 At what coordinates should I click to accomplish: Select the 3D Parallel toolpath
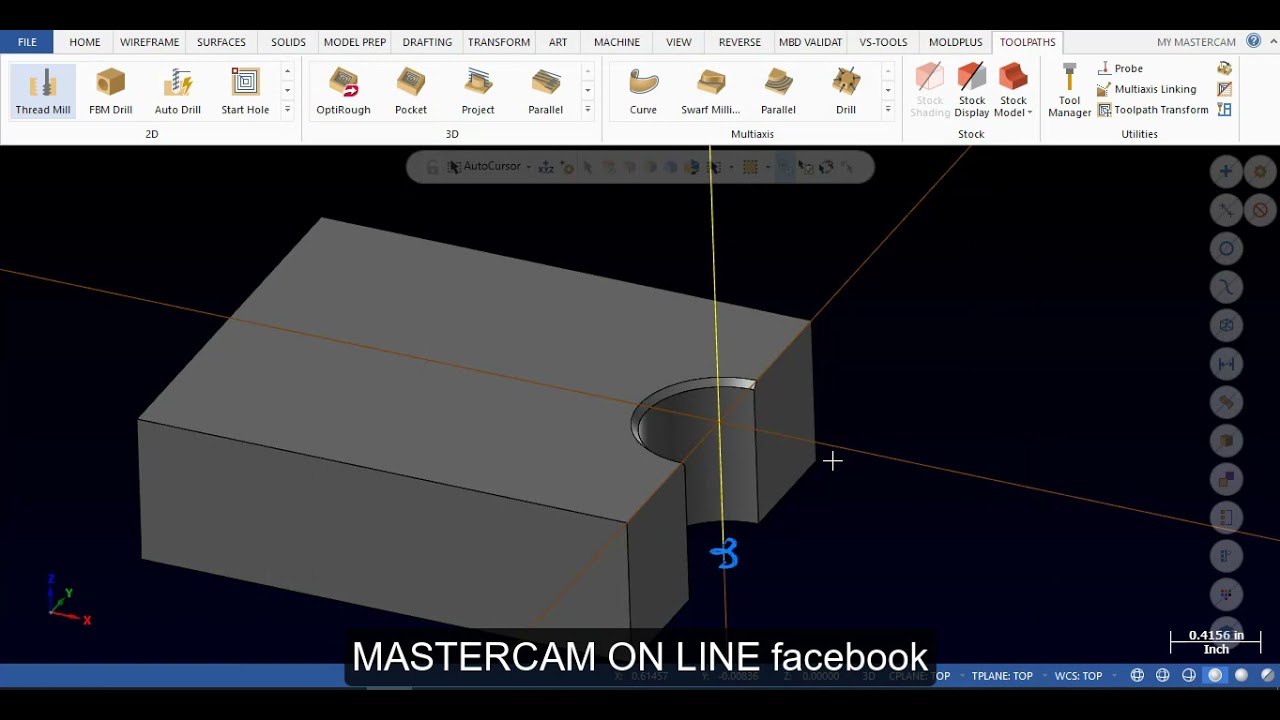(545, 91)
